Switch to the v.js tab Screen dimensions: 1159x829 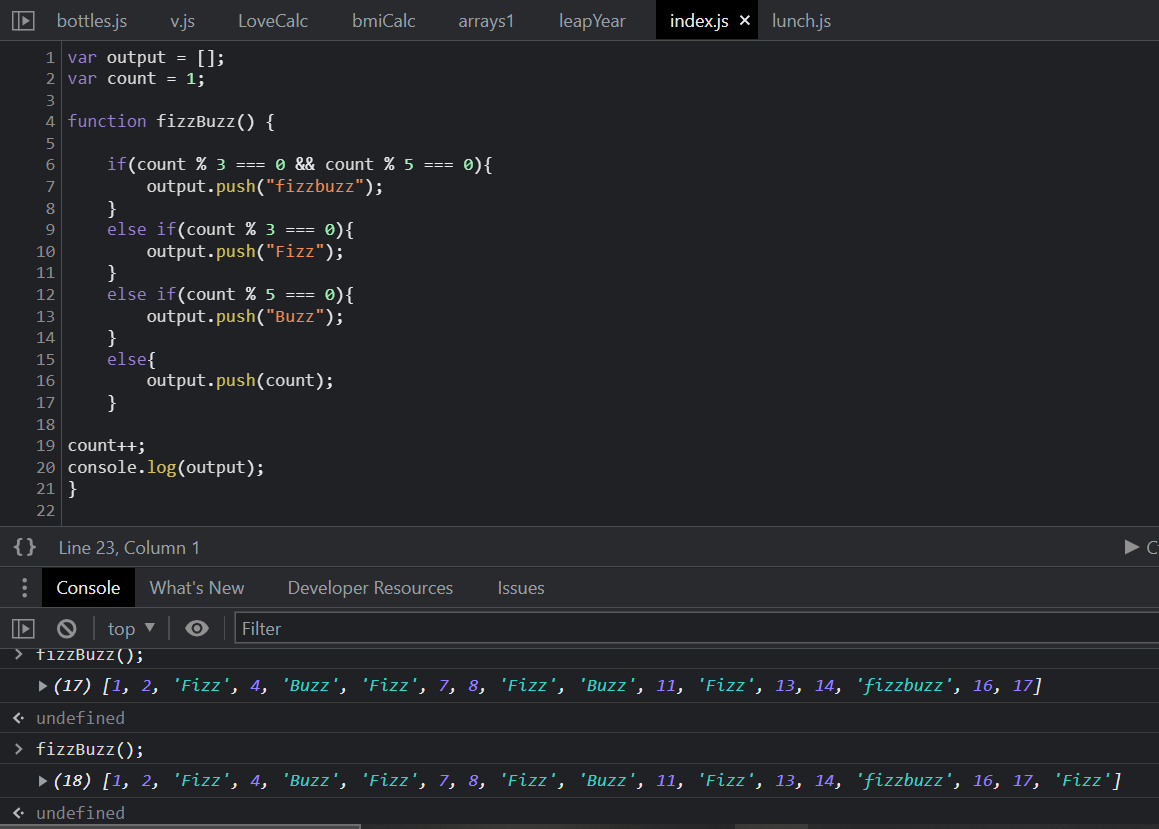point(183,21)
